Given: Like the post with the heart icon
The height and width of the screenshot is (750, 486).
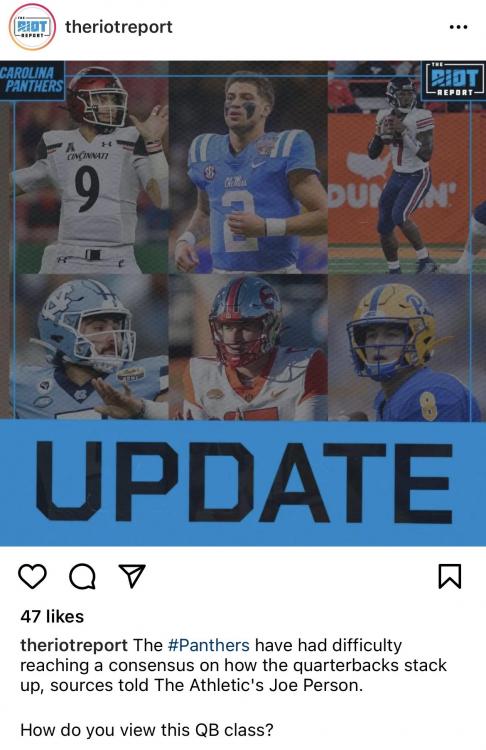Looking at the screenshot, I should coord(32,576).
